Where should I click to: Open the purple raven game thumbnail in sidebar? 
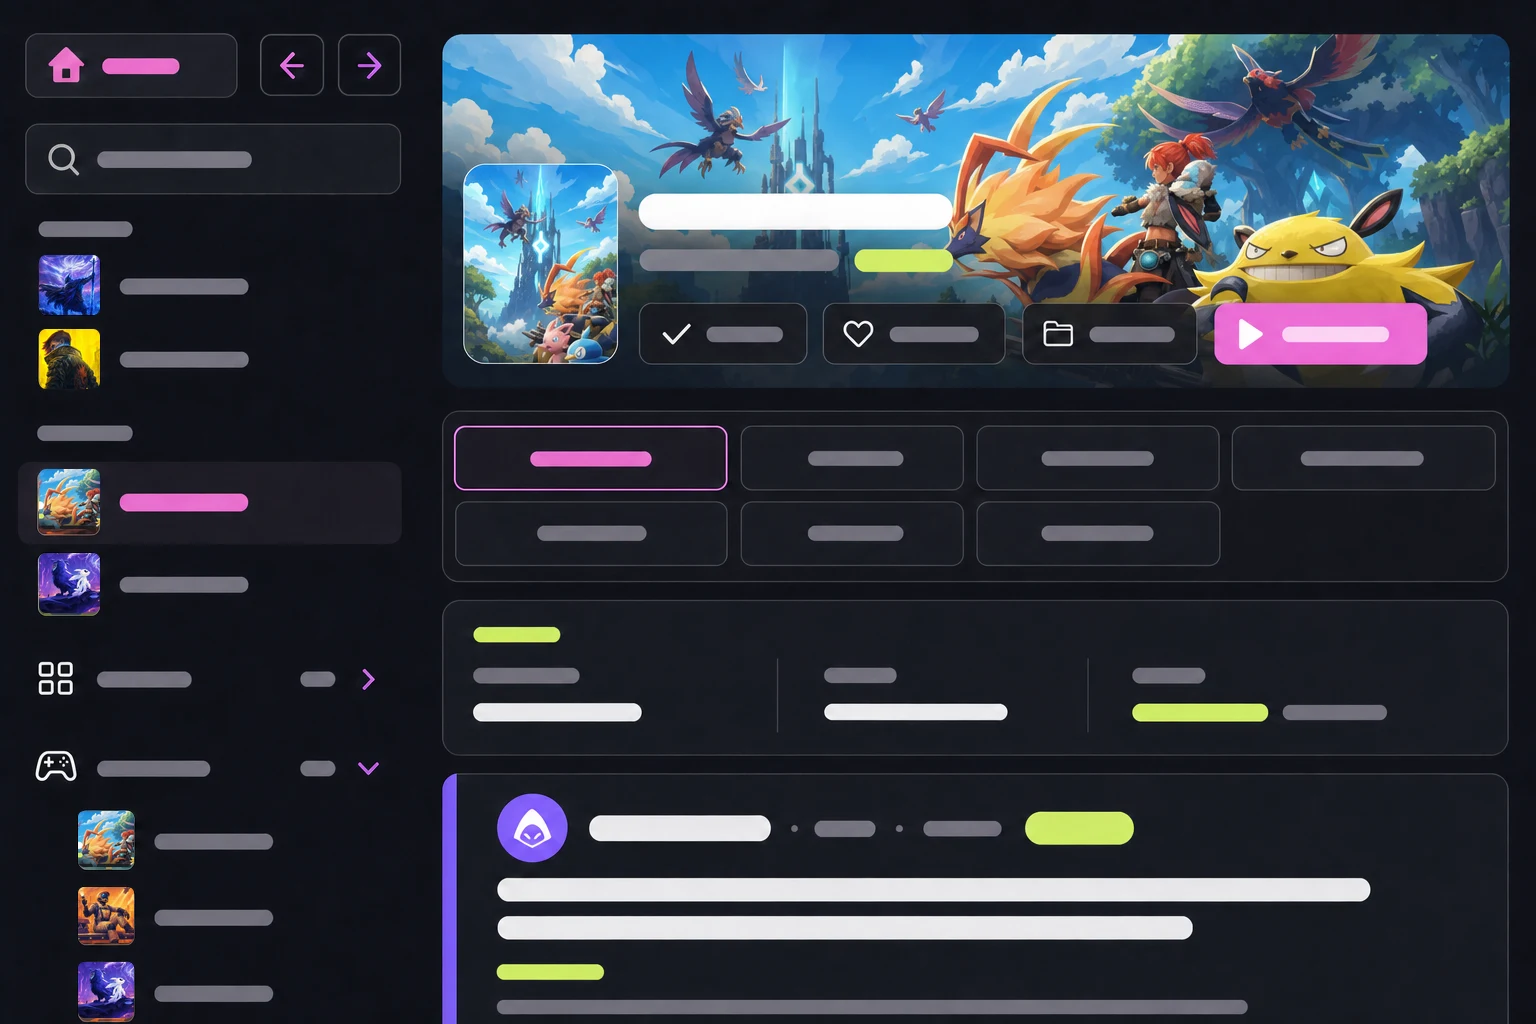(69, 584)
